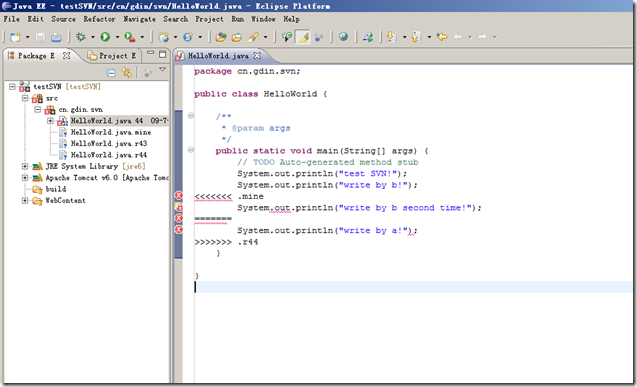Viewport: 637px width, 387px height.
Task: Open the Source menu
Action: pyautogui.click(x=63, y=19)
